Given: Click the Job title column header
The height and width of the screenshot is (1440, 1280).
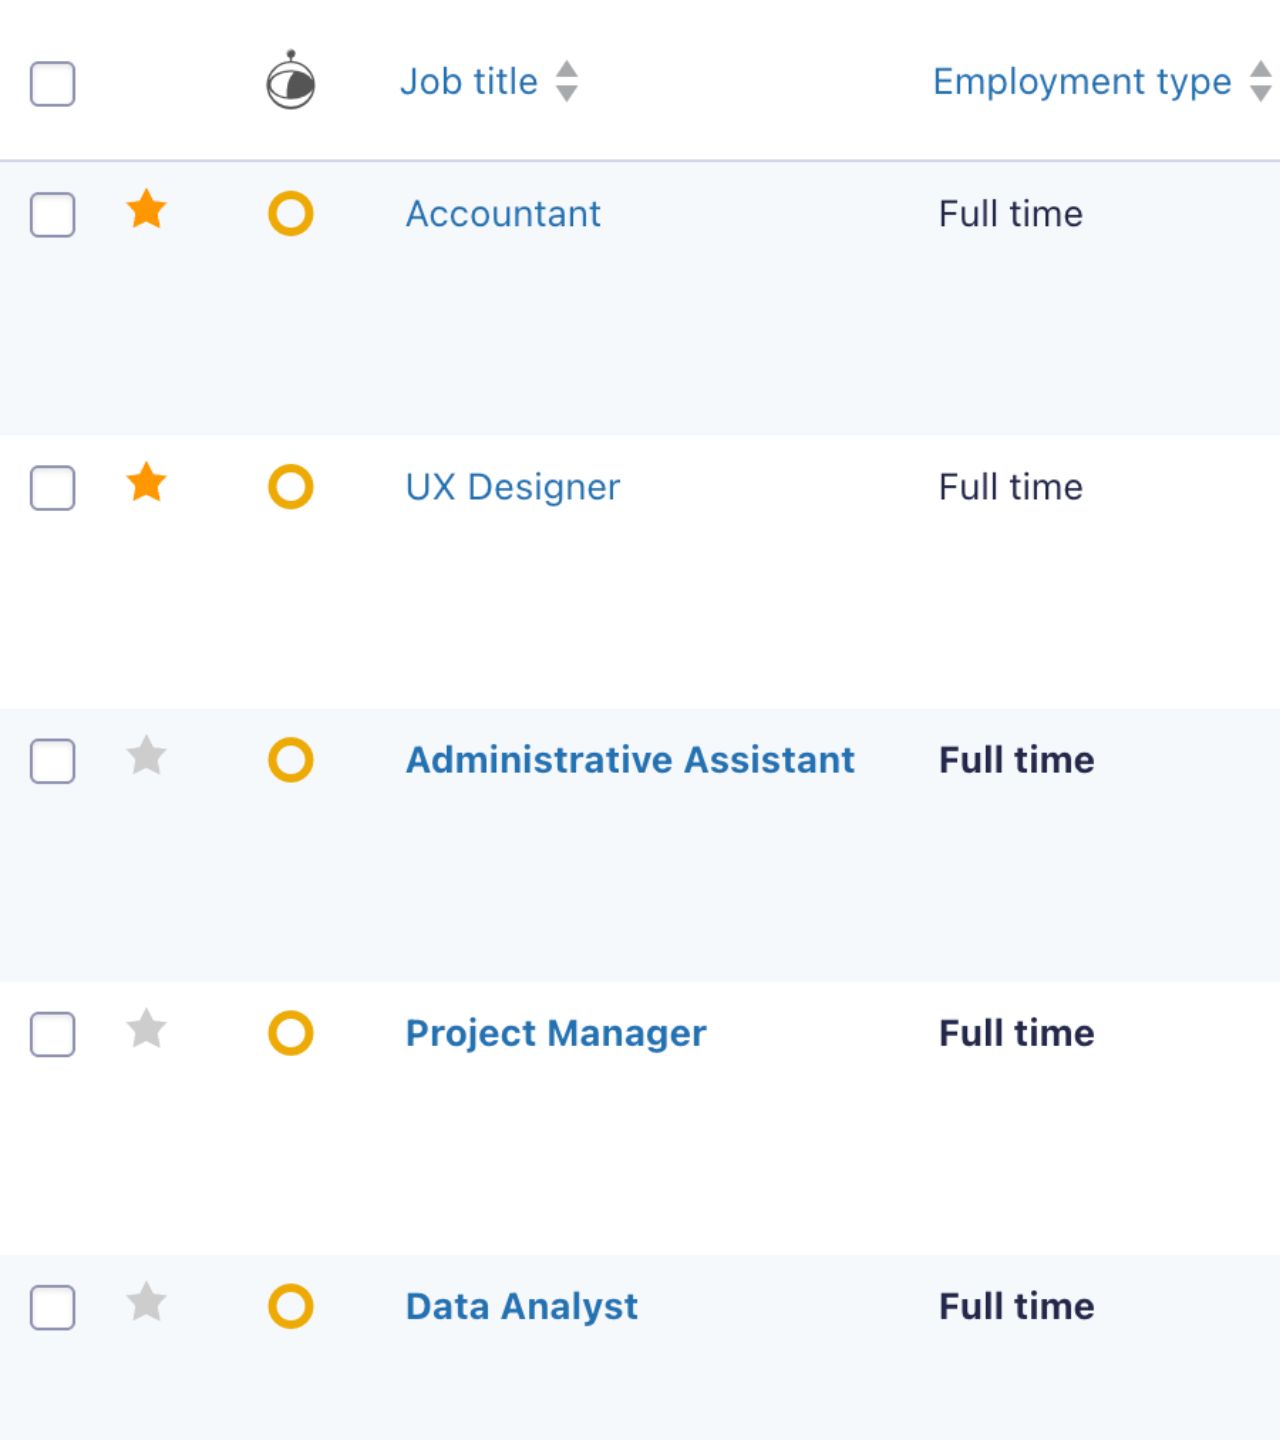Looking at the screenshot, I should (470, 81).
